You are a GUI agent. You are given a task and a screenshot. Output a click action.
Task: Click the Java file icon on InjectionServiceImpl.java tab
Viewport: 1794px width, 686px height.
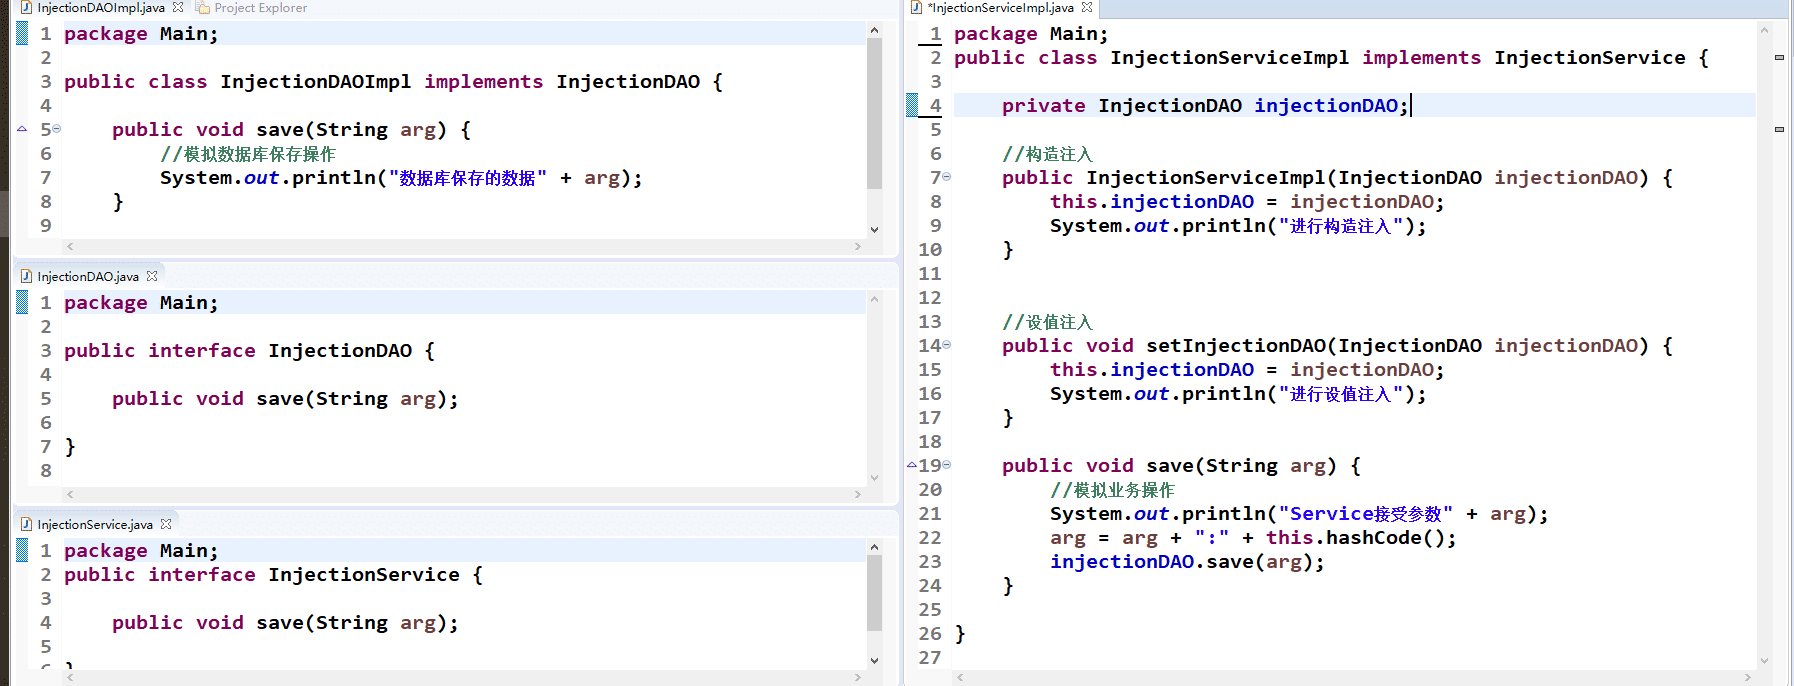click(x=916, y=8)
